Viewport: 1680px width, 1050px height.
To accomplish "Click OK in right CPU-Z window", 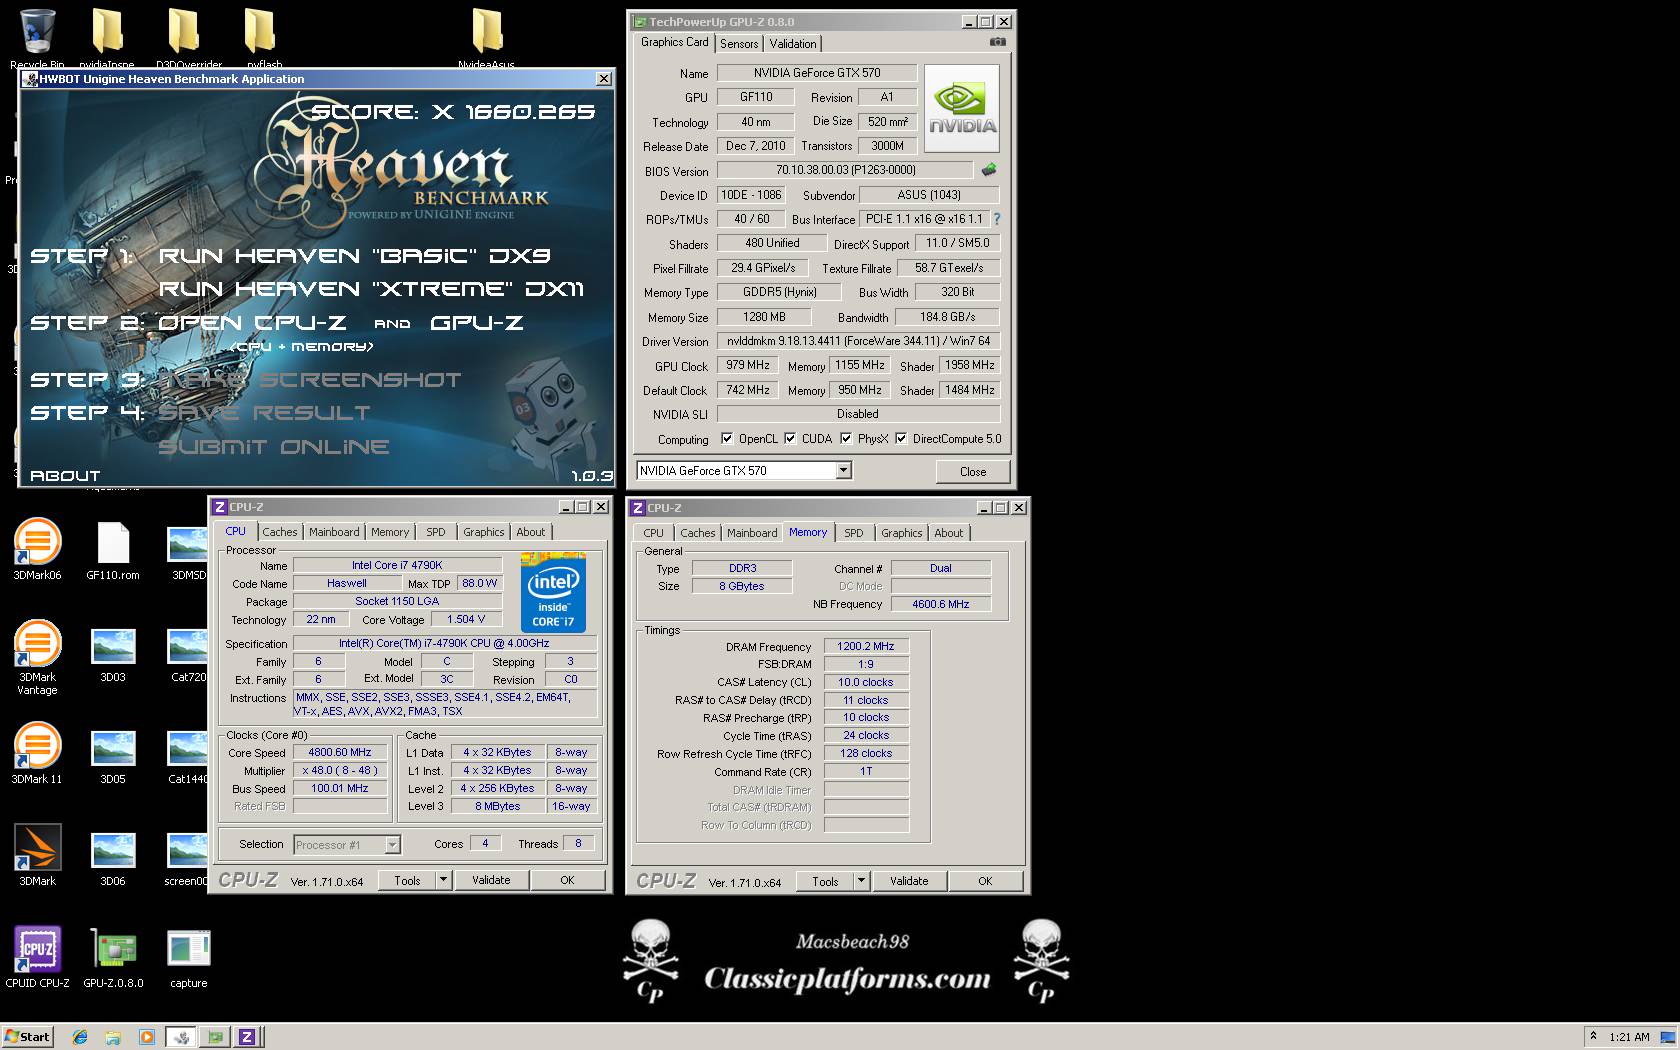I will tap(985, 881).
